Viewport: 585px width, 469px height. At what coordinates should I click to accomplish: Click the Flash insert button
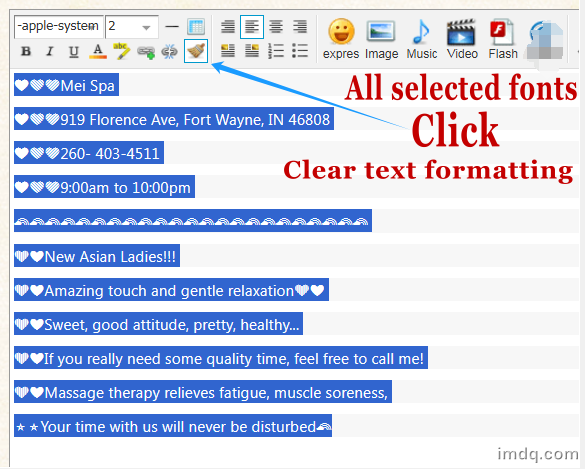coord(503,39)
